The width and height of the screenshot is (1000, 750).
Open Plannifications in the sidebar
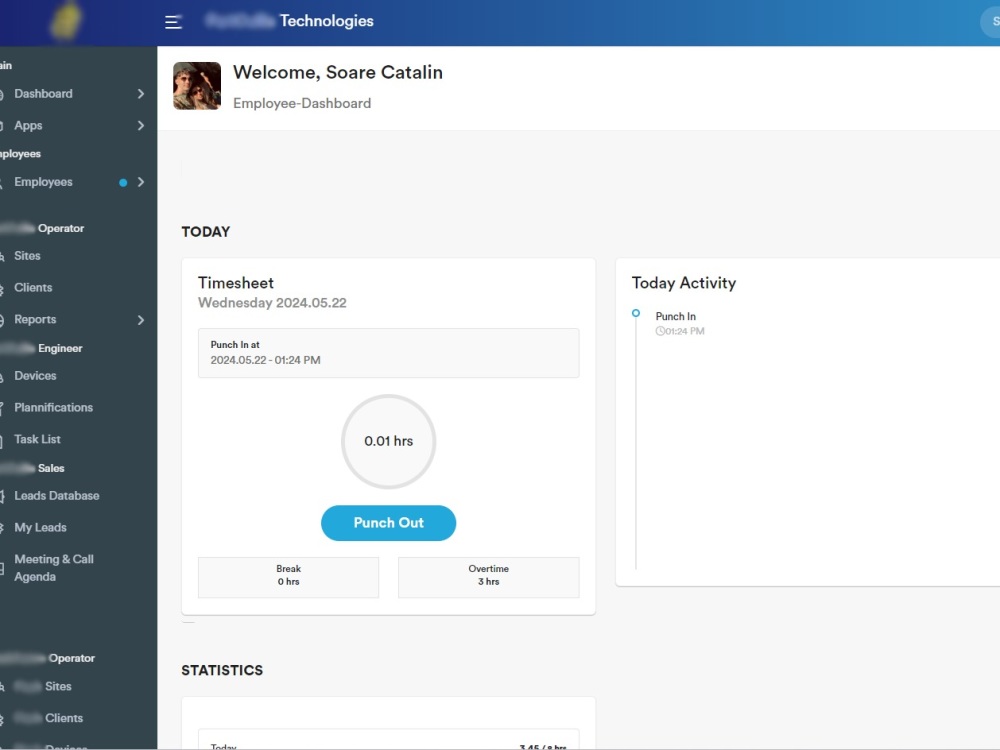[54, 408]
